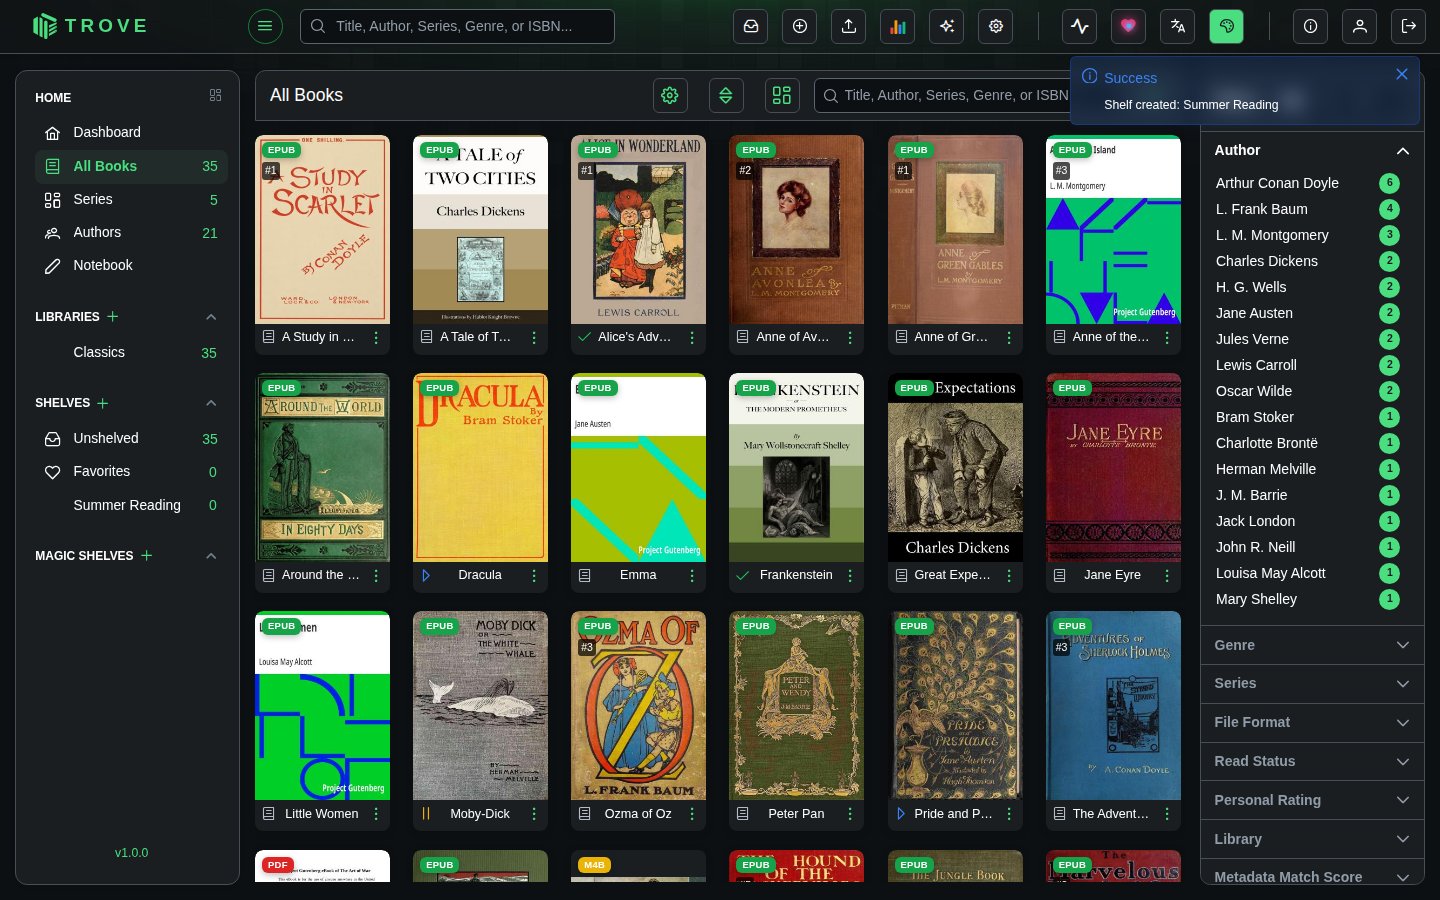
Task: Focus the top global search field
Action: coord(457,26)
